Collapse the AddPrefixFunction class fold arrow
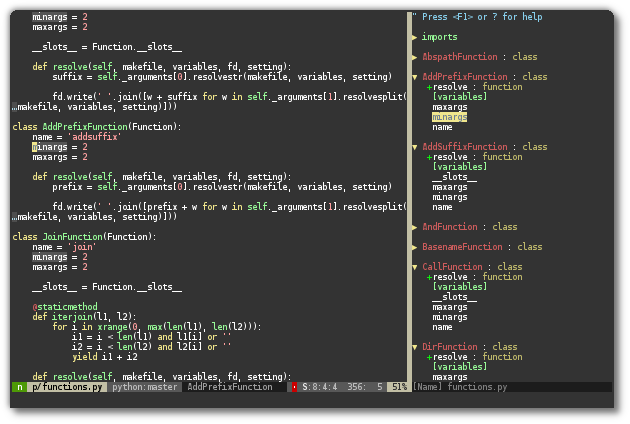Viewport: 630px width, 424px height. pyautogui.click(x=415, y=77)
